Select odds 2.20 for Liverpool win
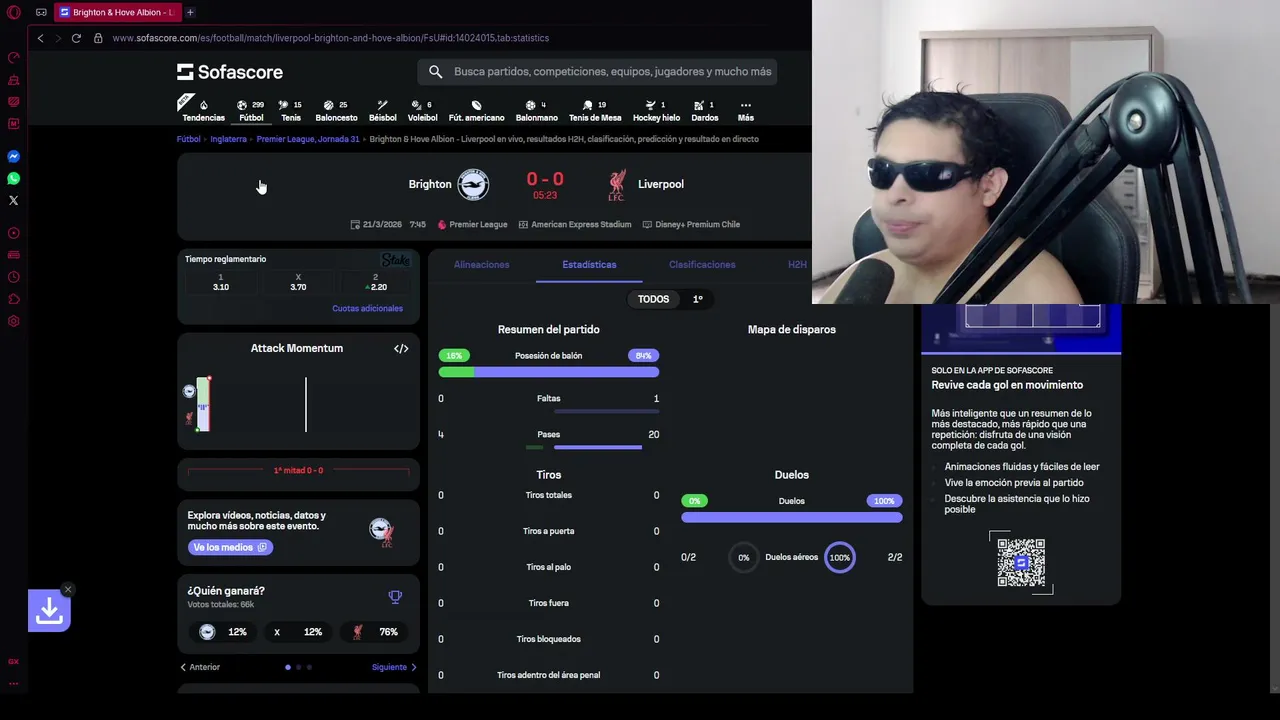The width and height of the screenshot is (1280, 720). (x=376, y=283)
